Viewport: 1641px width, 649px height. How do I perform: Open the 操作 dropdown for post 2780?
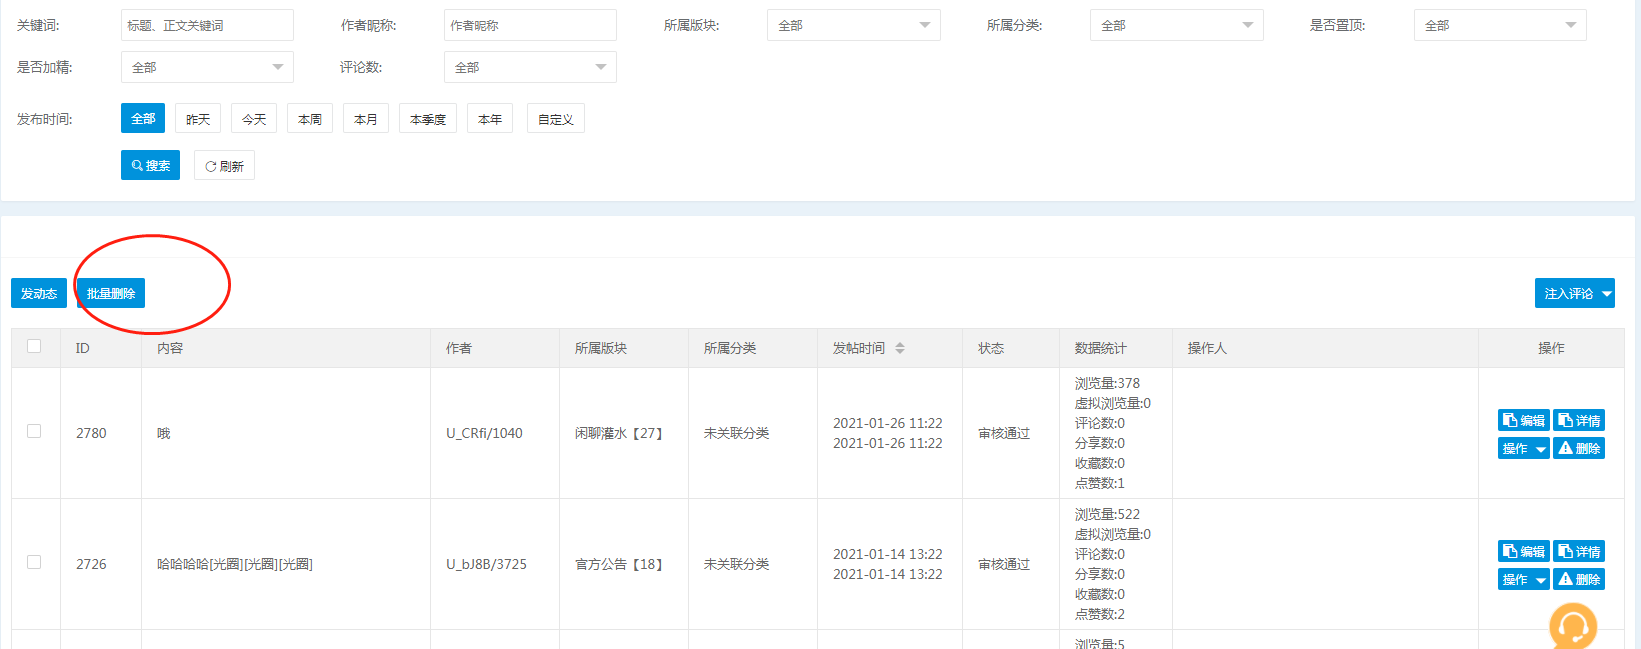(1524, 448)
